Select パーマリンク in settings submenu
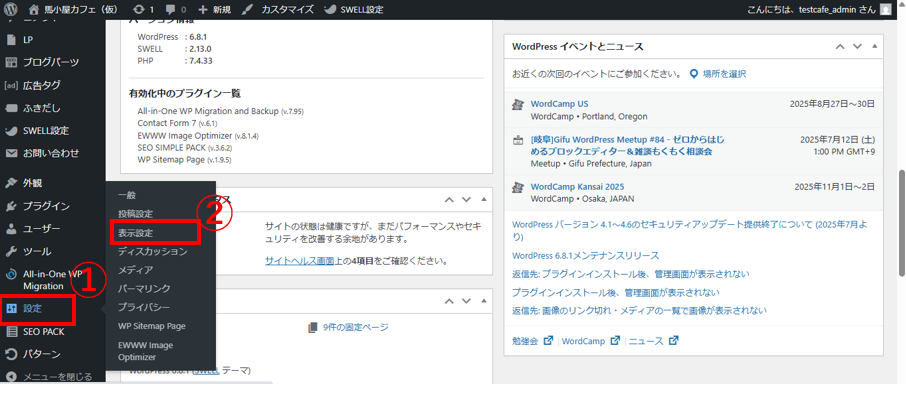This screenshot has height=400, width=906. [x=144, y=288]
